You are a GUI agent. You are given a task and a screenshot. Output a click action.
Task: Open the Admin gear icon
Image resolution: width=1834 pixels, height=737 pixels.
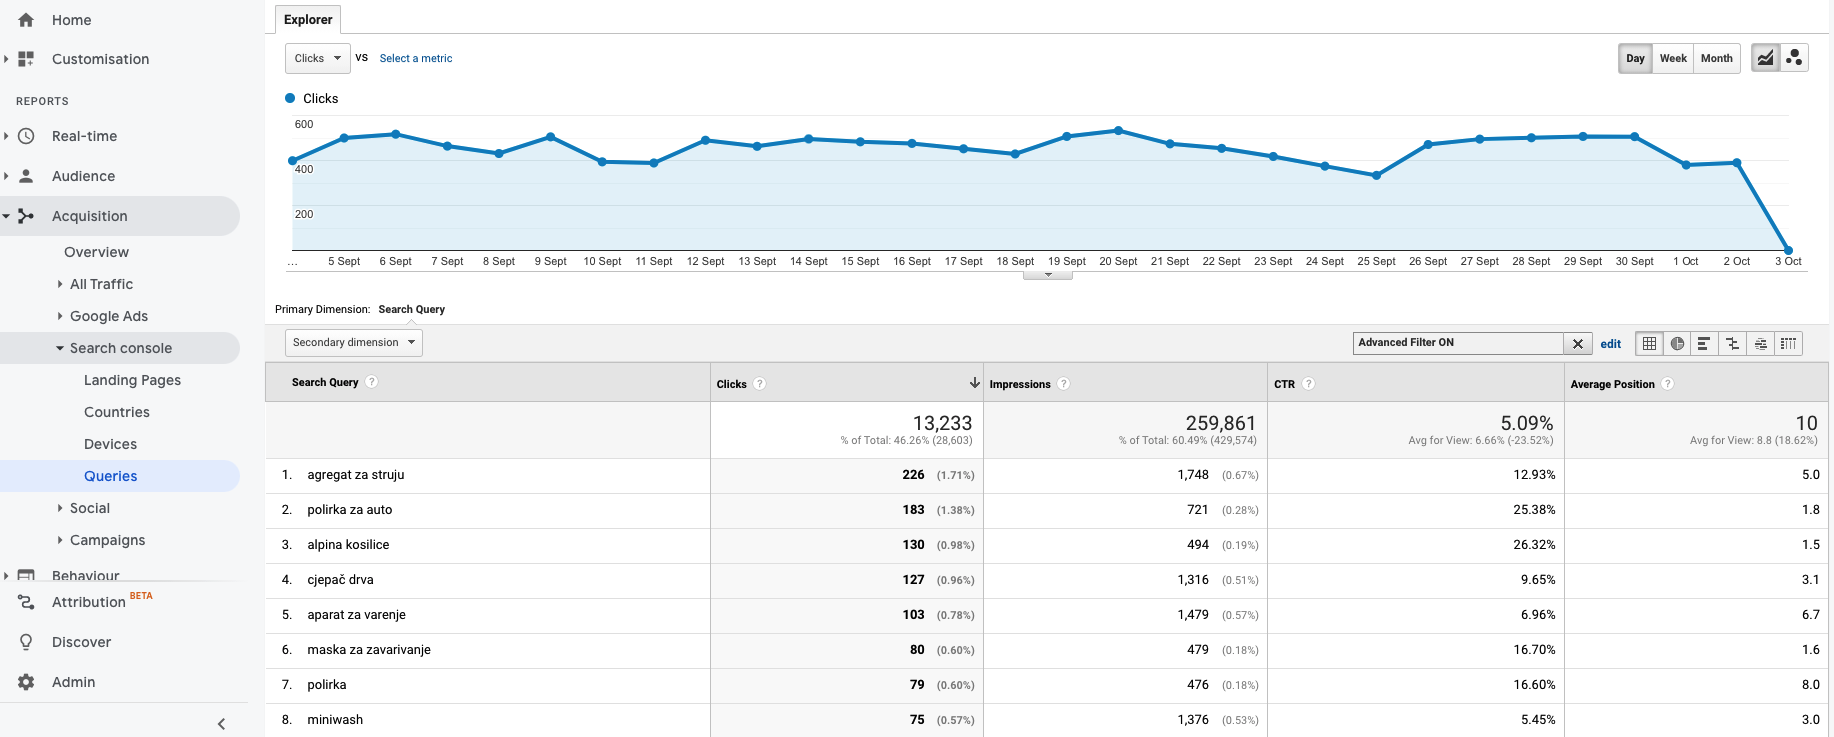(x=26, y=682)
